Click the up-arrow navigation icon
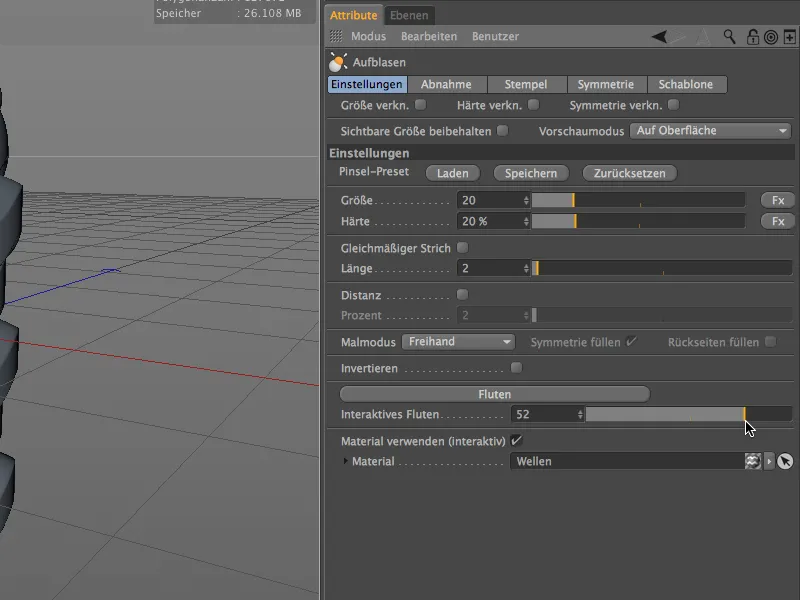The image size is (800, 600). click(x=703, y=37)
